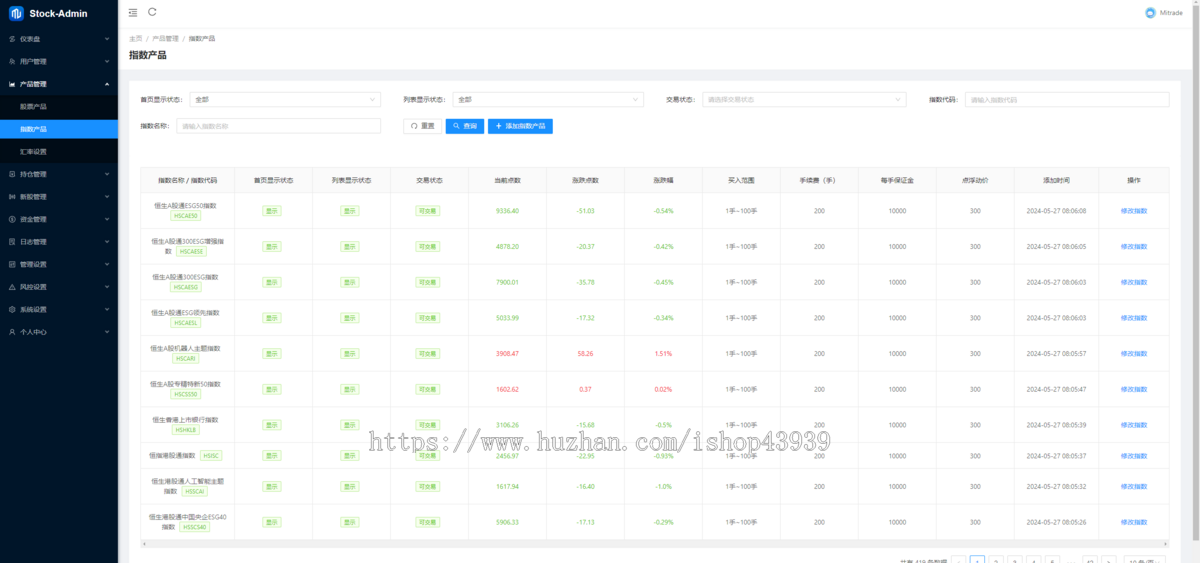Select 指数产品 submenu item
The image size is (1200, 563).
click(x=59, y=129)
